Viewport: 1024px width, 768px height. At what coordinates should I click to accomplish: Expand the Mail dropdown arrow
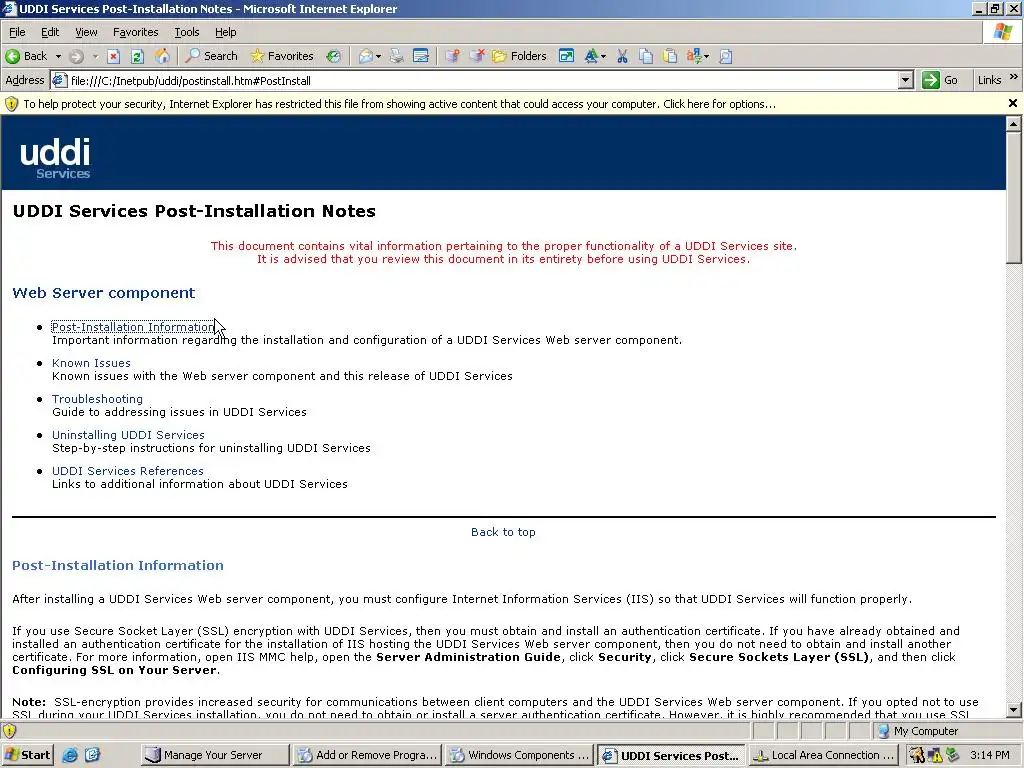tap(378, 56)
